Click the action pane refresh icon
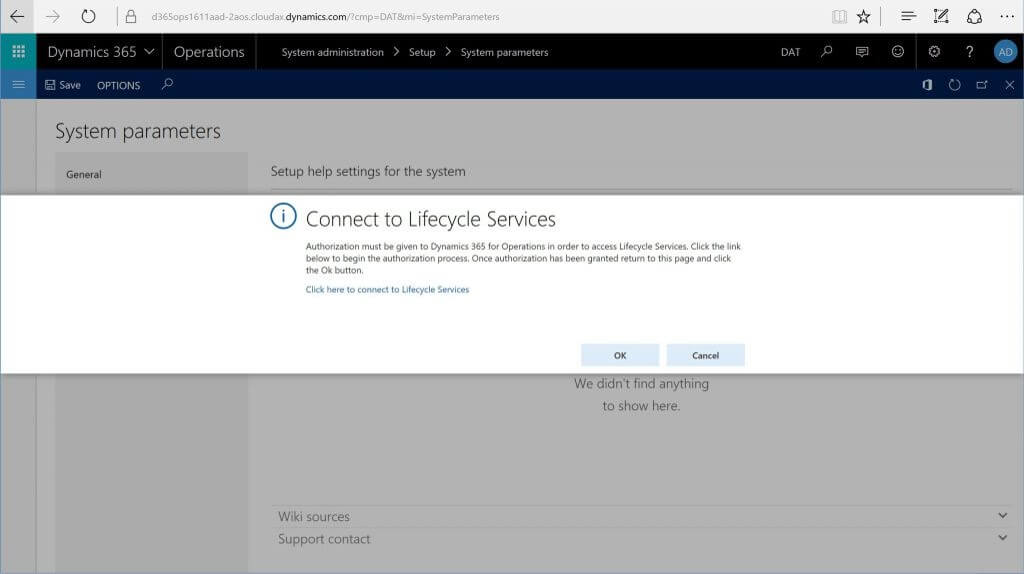The width and height of the screenshot is (1024, 574). [x=954, y=85]
